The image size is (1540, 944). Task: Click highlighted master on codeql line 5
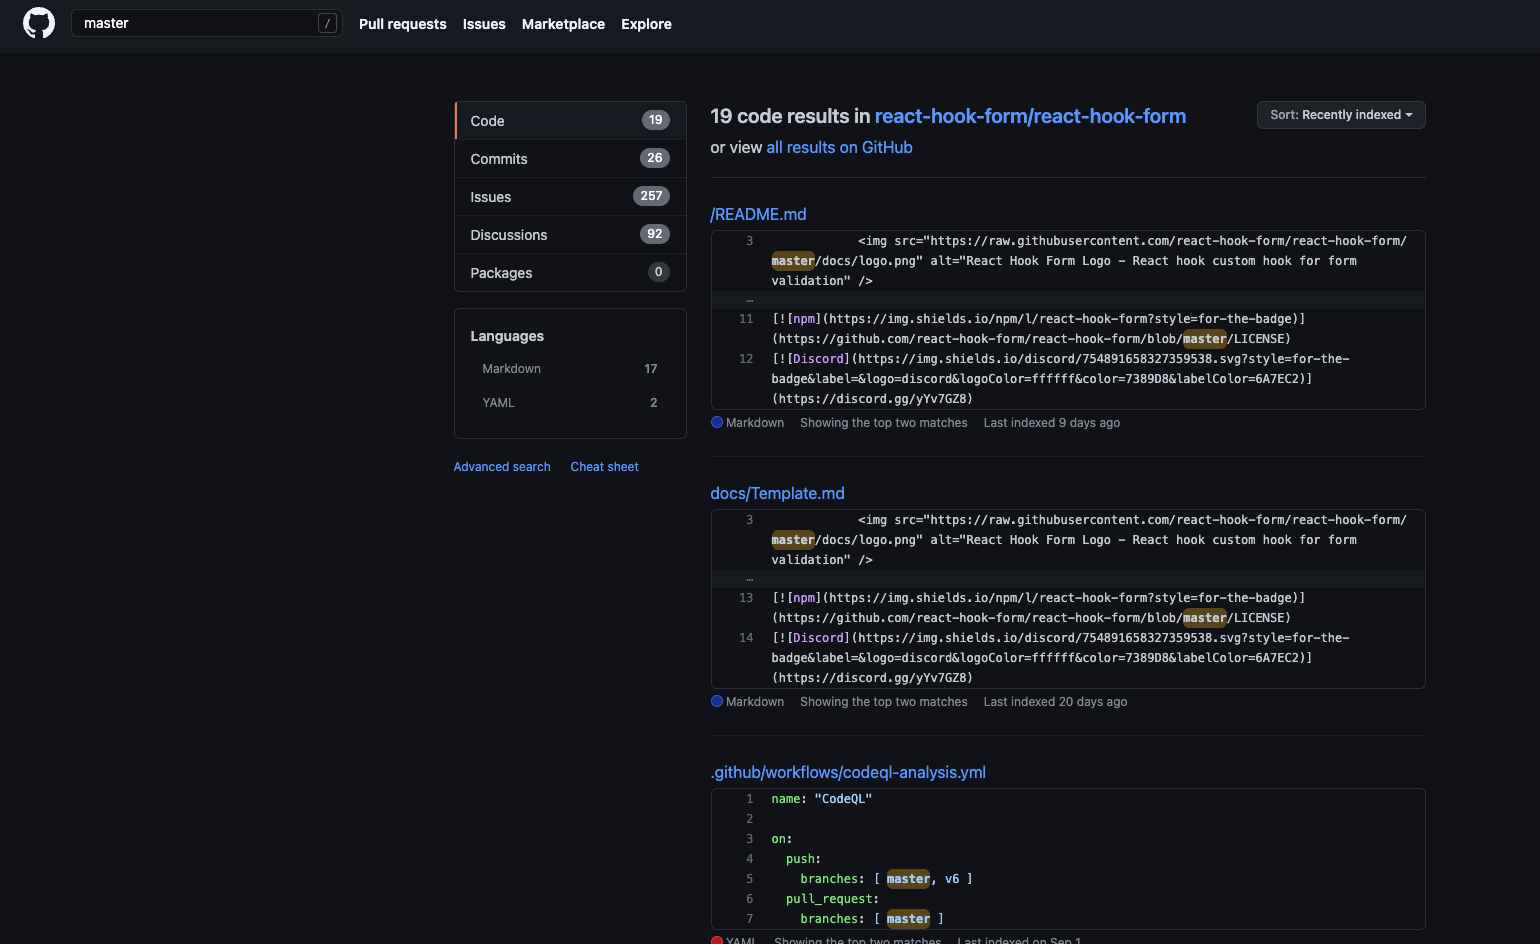(x=908, y=879)
